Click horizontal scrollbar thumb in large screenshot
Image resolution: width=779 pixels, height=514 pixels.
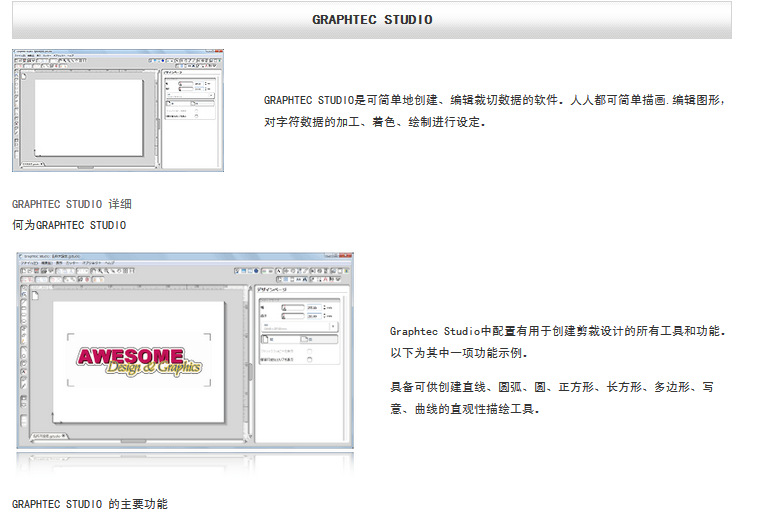134,441
